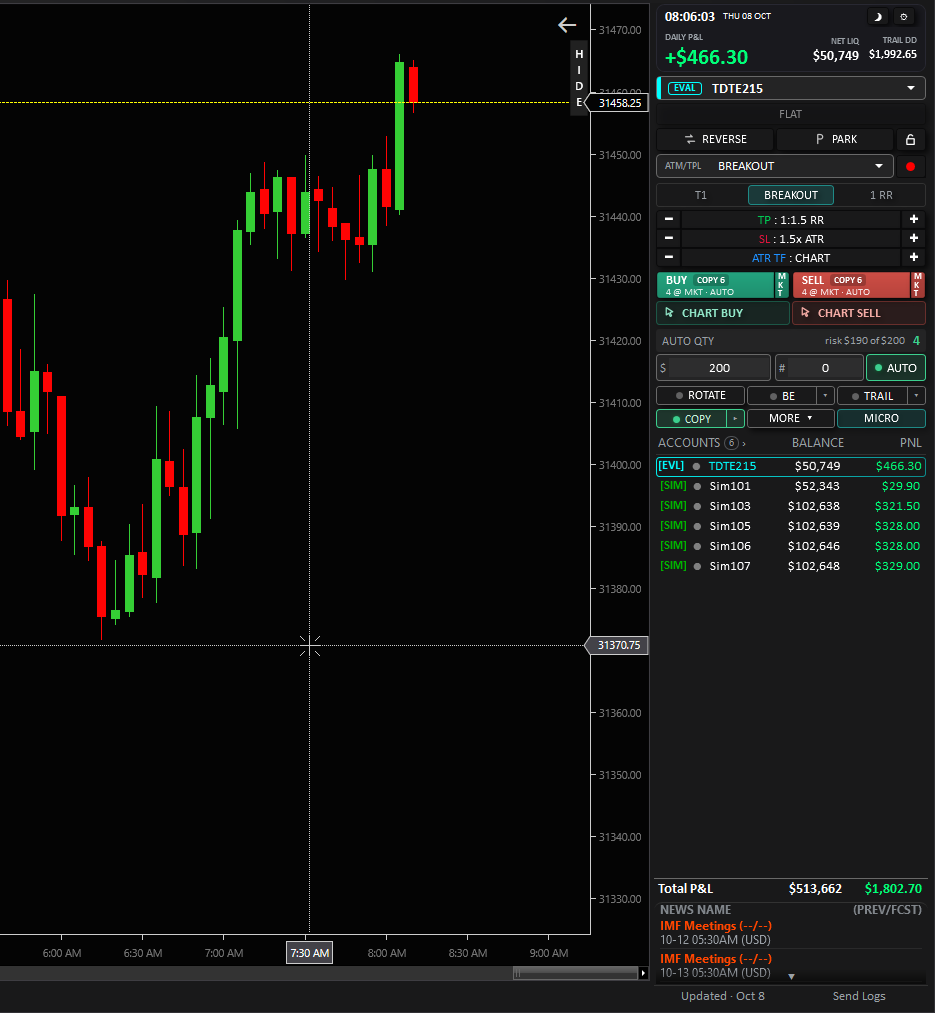Click the minus button for ATR TF
935x1013 pixels.
pyautogui.click(x=669, y=257)
